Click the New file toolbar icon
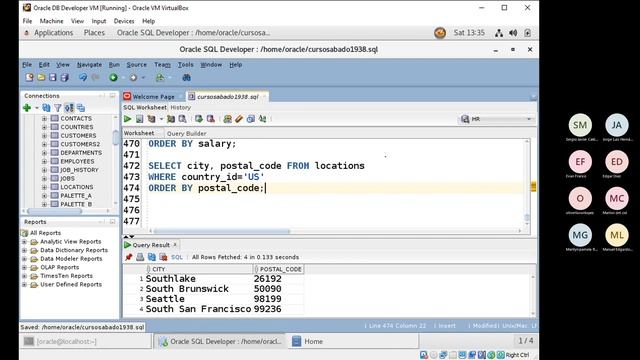640x360 pixels. [x=29, y=78]
